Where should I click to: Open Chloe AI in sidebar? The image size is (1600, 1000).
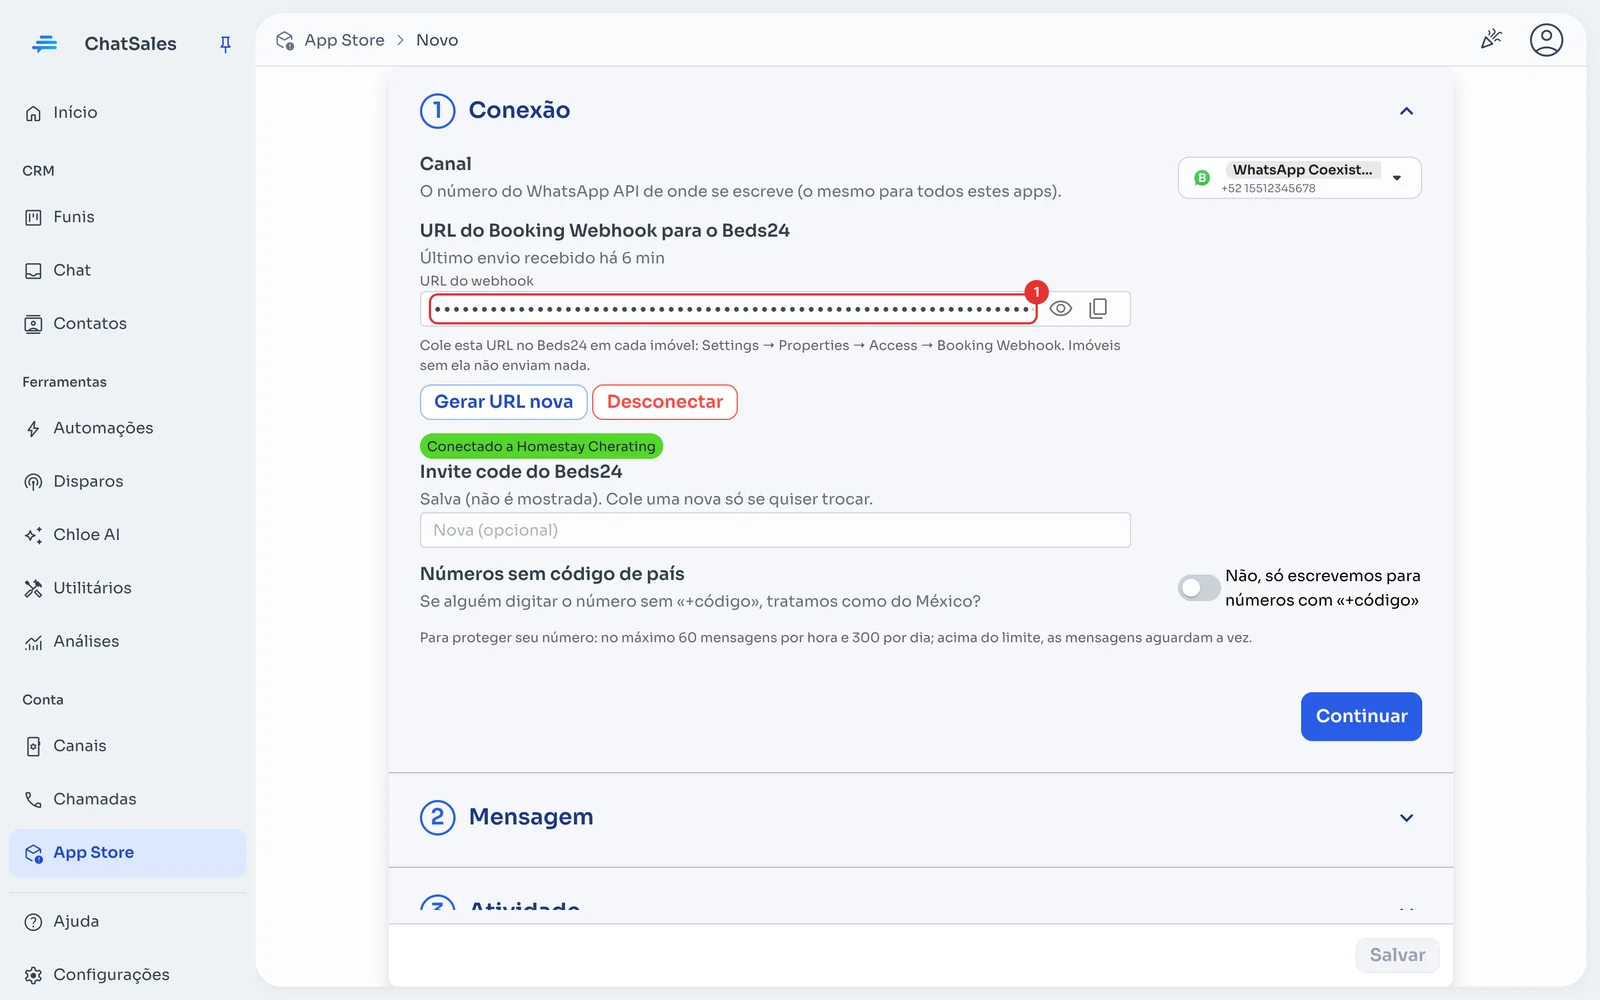pos(128,535)
